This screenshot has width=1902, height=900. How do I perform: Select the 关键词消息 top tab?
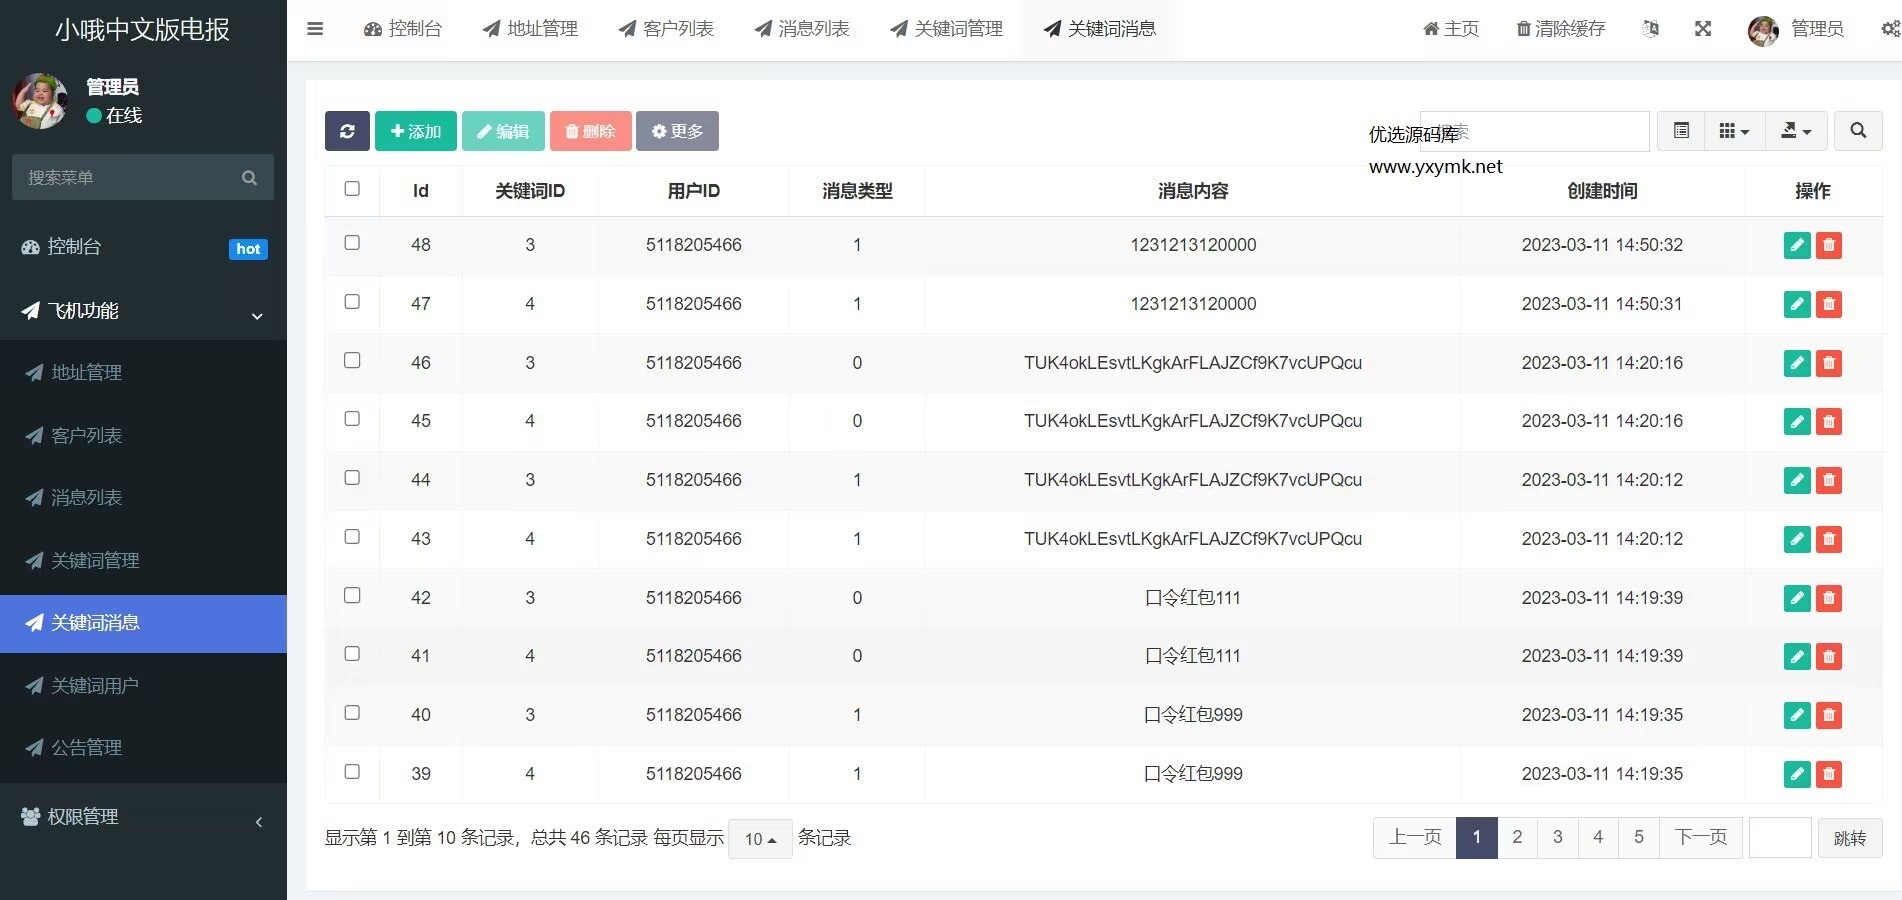[x=1099, y=29]
